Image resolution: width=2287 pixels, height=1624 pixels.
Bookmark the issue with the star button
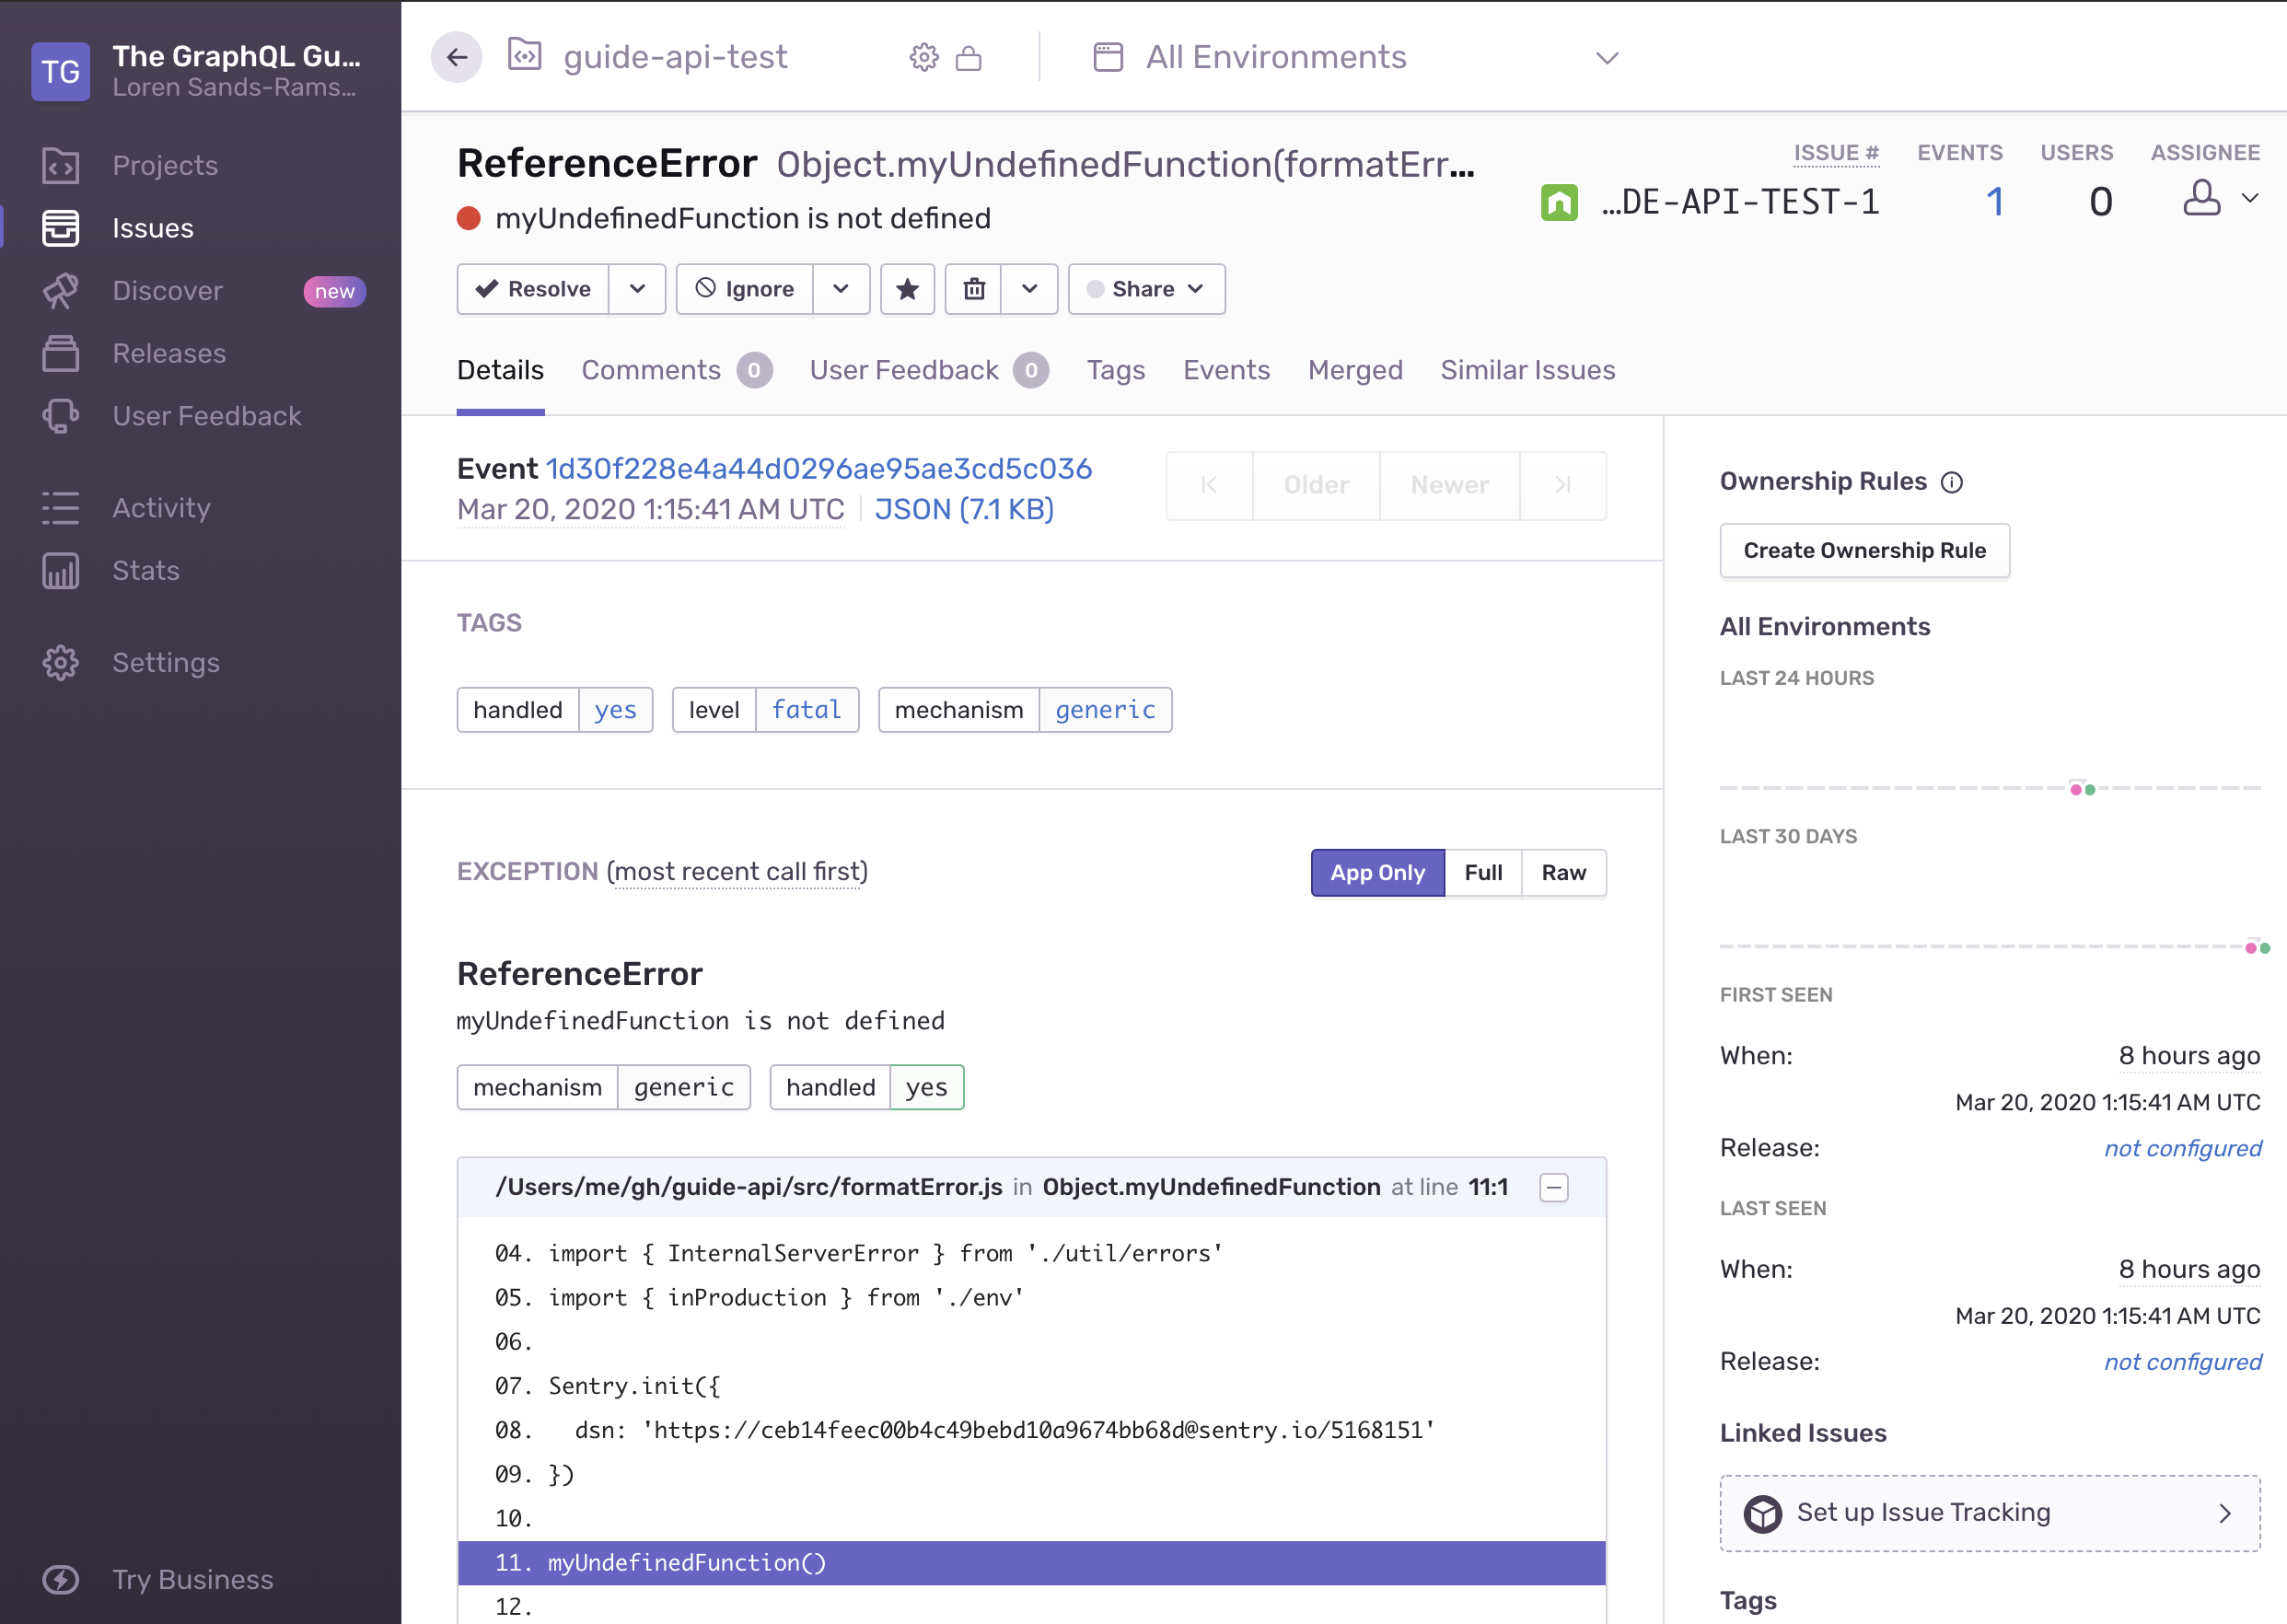pos(907,289)
